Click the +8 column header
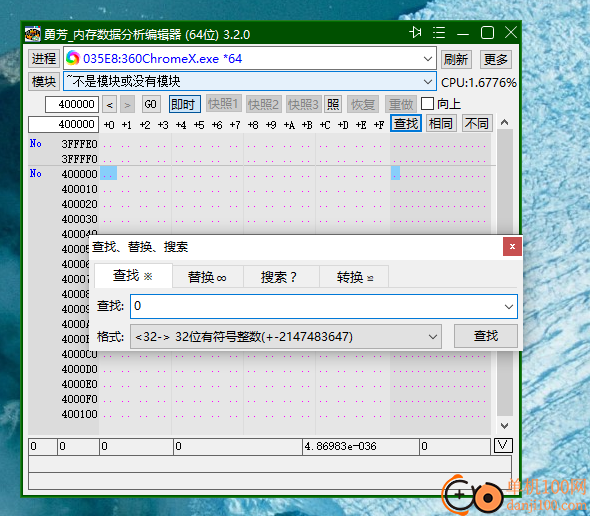 point(253,125)
